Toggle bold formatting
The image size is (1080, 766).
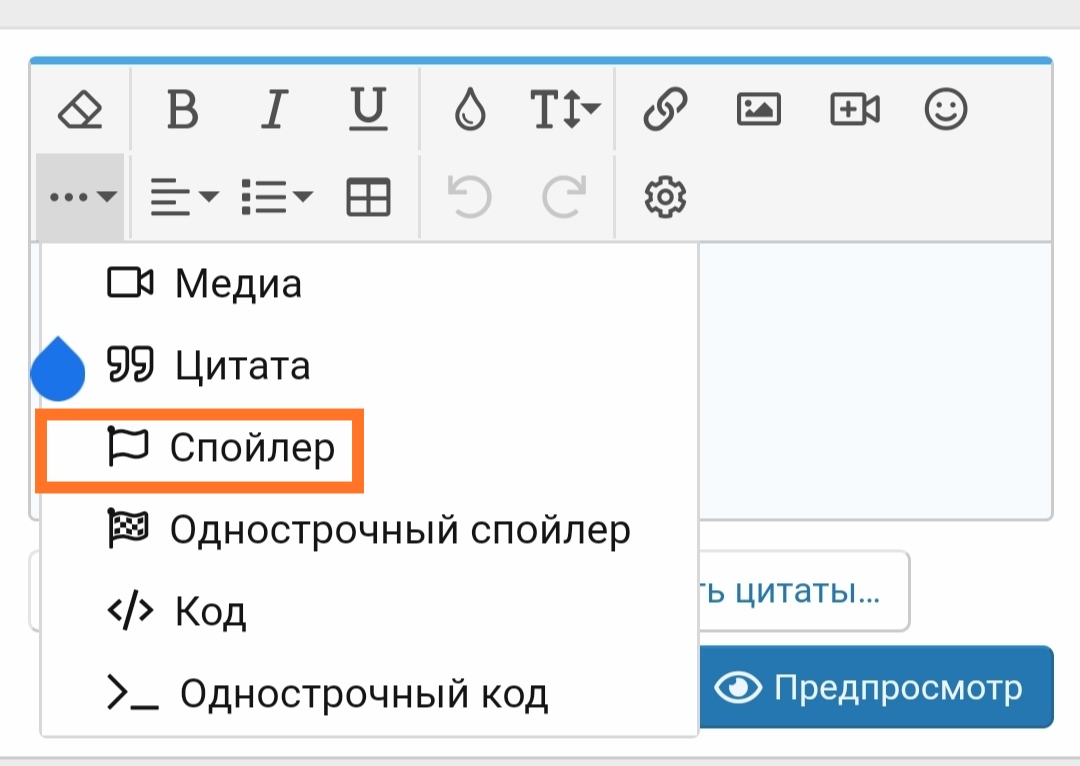[x=182, y=110]
